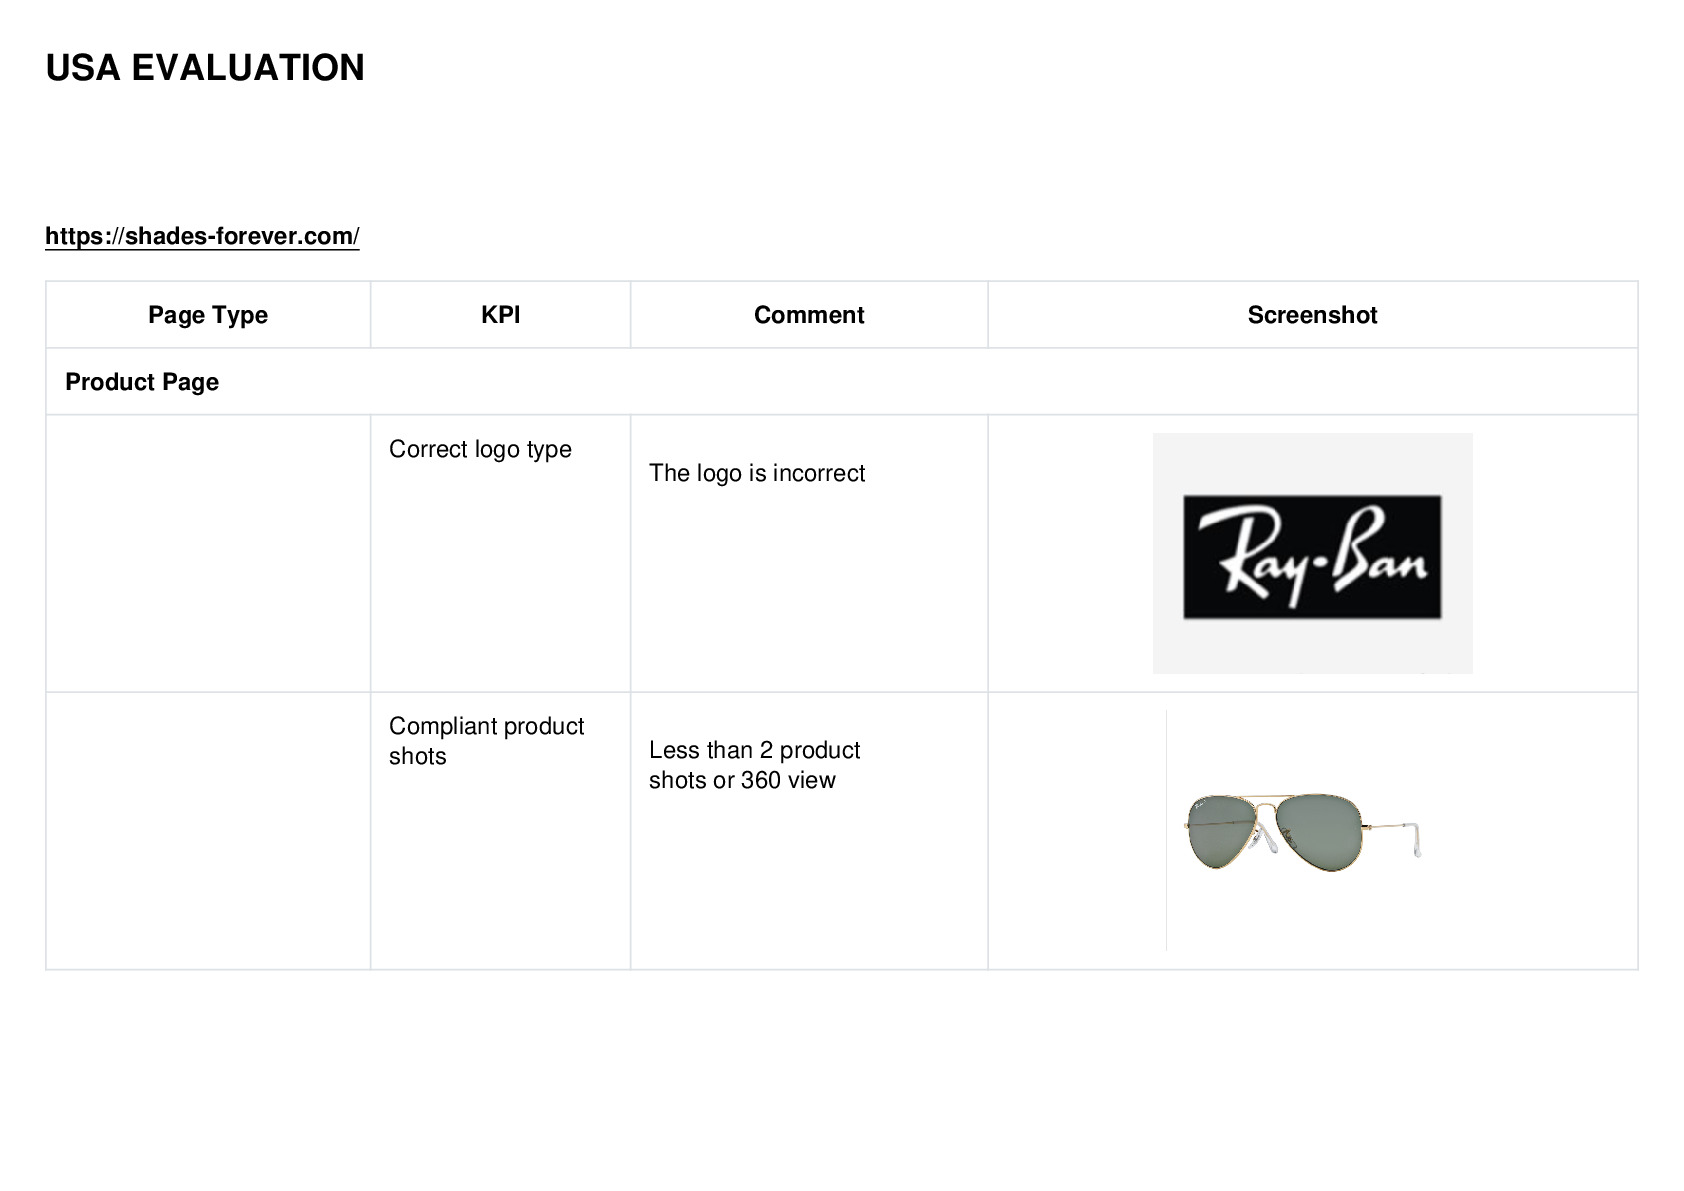The image size is (1684, 1191).
Task: Click the empty Page Type cell beside logo row
Action: point(208,553)
